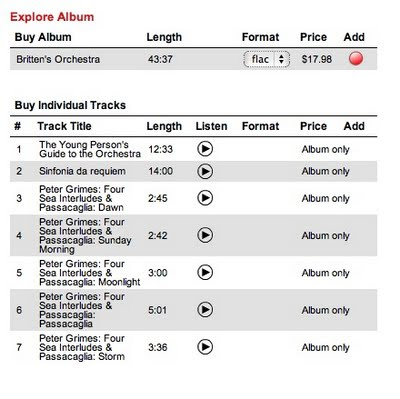Play the Moonlight track preview
Screen dimensions: 400x399
(x=205, y=272)
